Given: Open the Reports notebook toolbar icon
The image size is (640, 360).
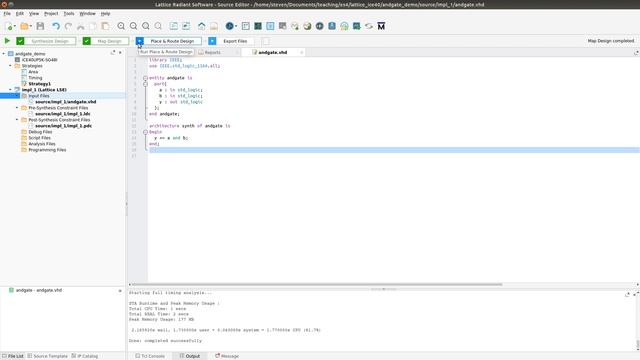Looking at the screenshot, I should pos(214,26).
